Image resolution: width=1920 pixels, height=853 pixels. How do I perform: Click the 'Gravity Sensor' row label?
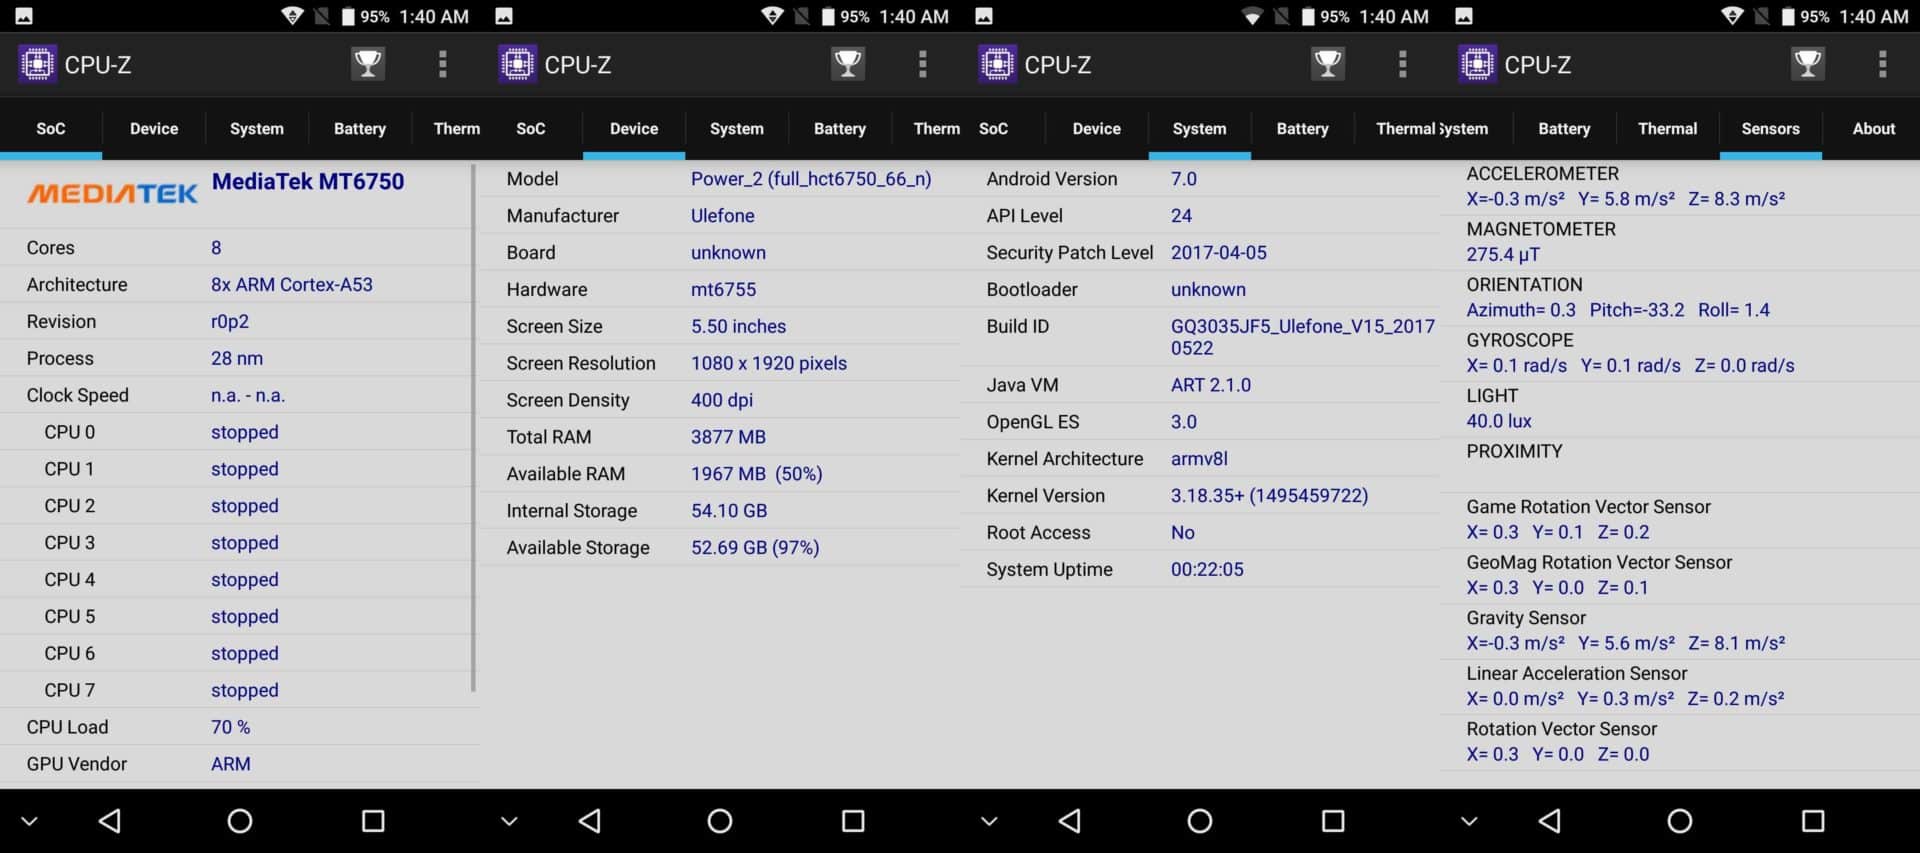point(1526,618)
